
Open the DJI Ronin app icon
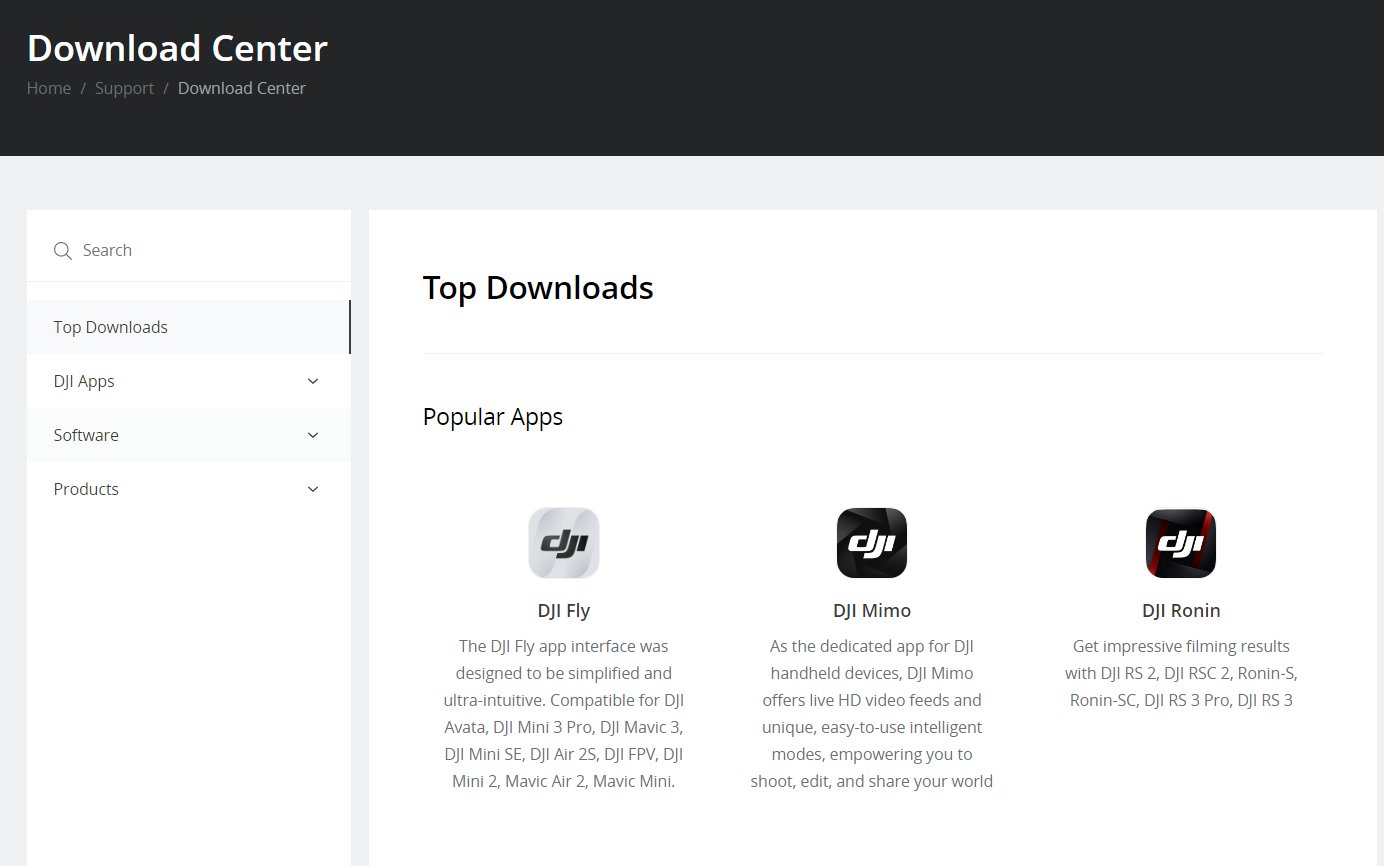point(1181,543)
